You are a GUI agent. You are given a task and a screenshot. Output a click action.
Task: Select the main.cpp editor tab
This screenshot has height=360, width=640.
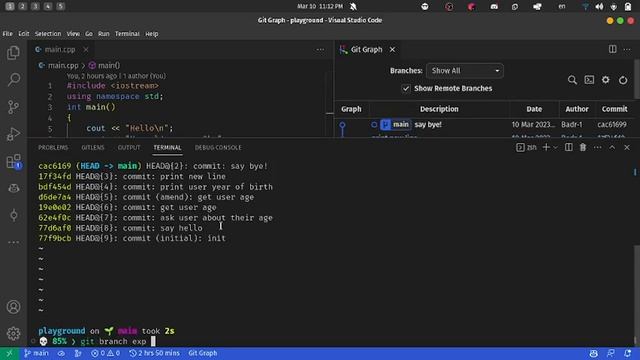pyautogui.click(x=60, y=49)
